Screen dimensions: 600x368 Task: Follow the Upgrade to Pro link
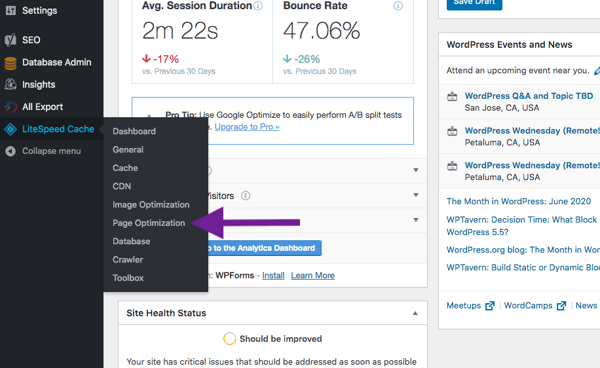tap(247, 127)
